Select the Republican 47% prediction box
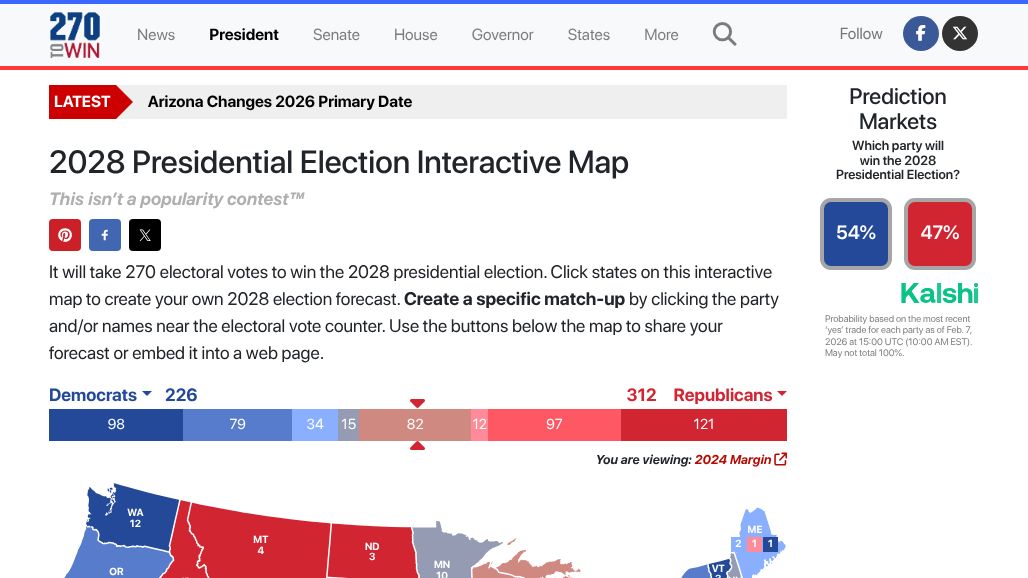 tap(940, 234)
